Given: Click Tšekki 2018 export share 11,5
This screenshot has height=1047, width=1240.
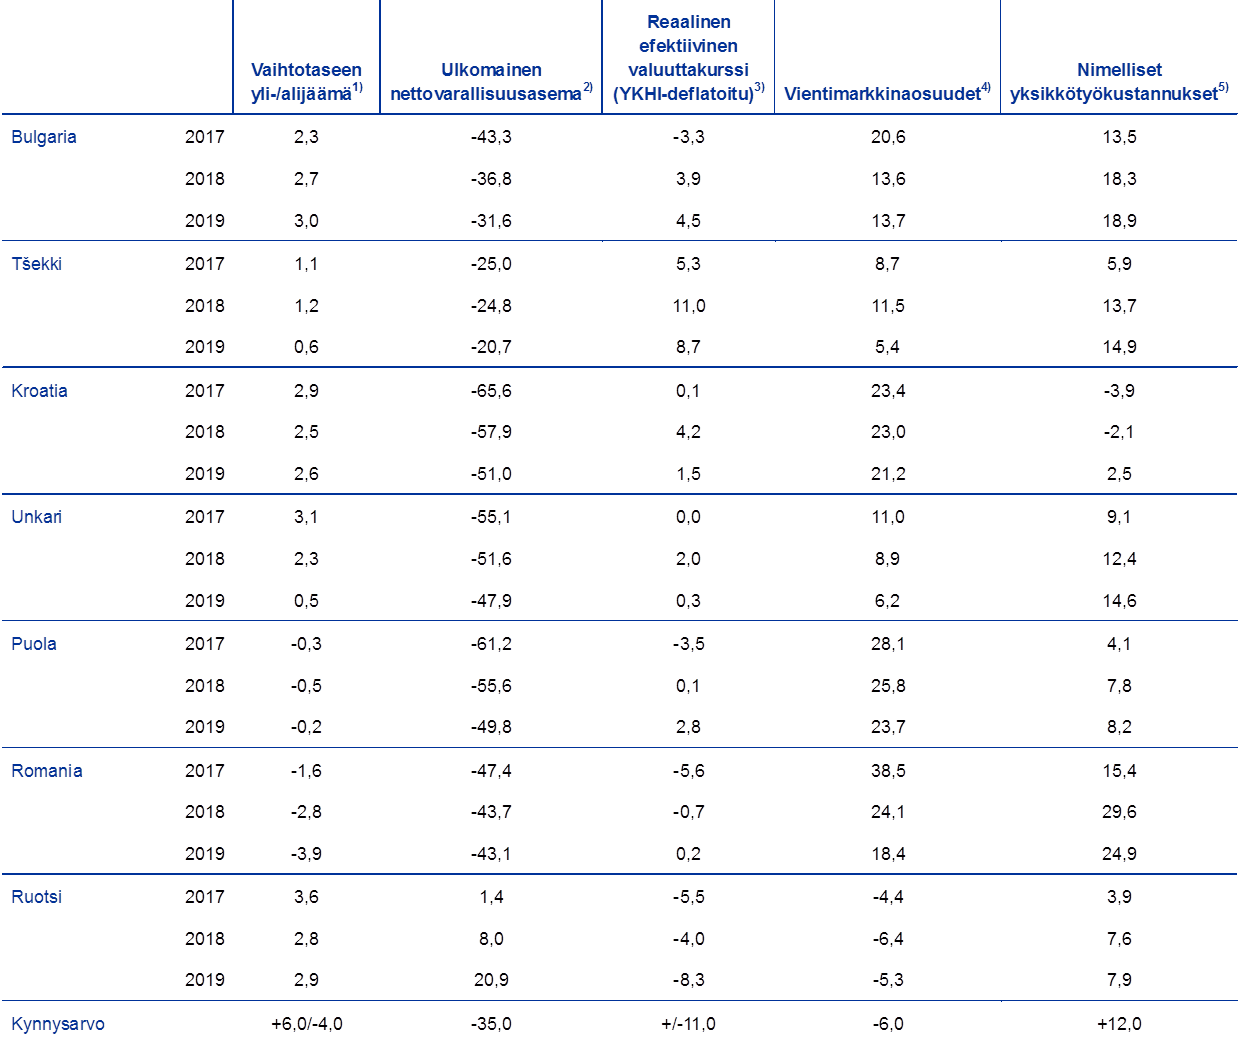Looking at the screenshot, I should pyautogui.click(x=888, y=306).
